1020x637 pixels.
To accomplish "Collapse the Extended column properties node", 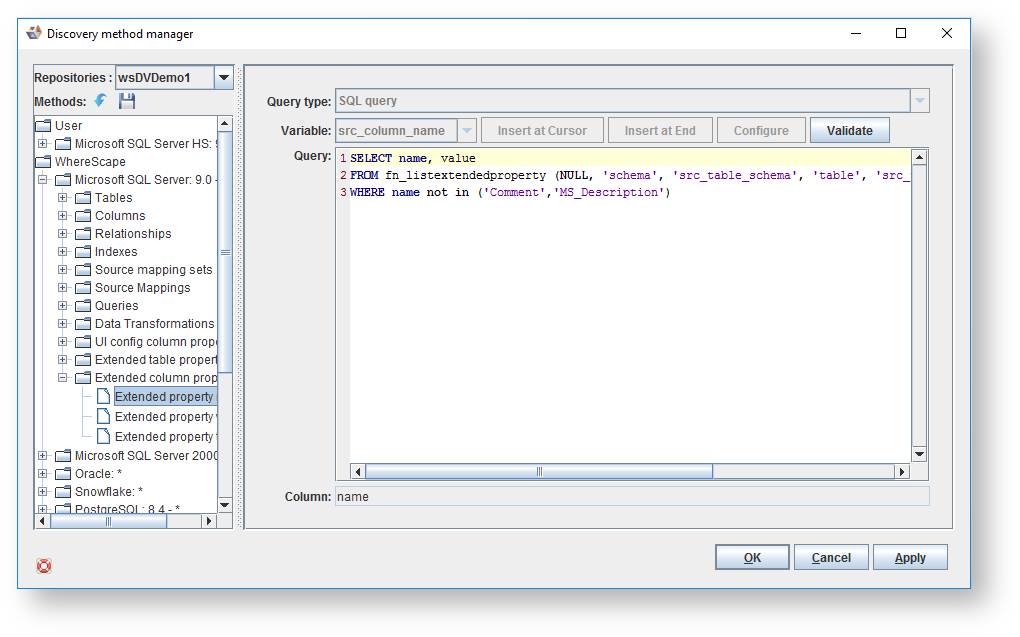I will pos(63,378).
